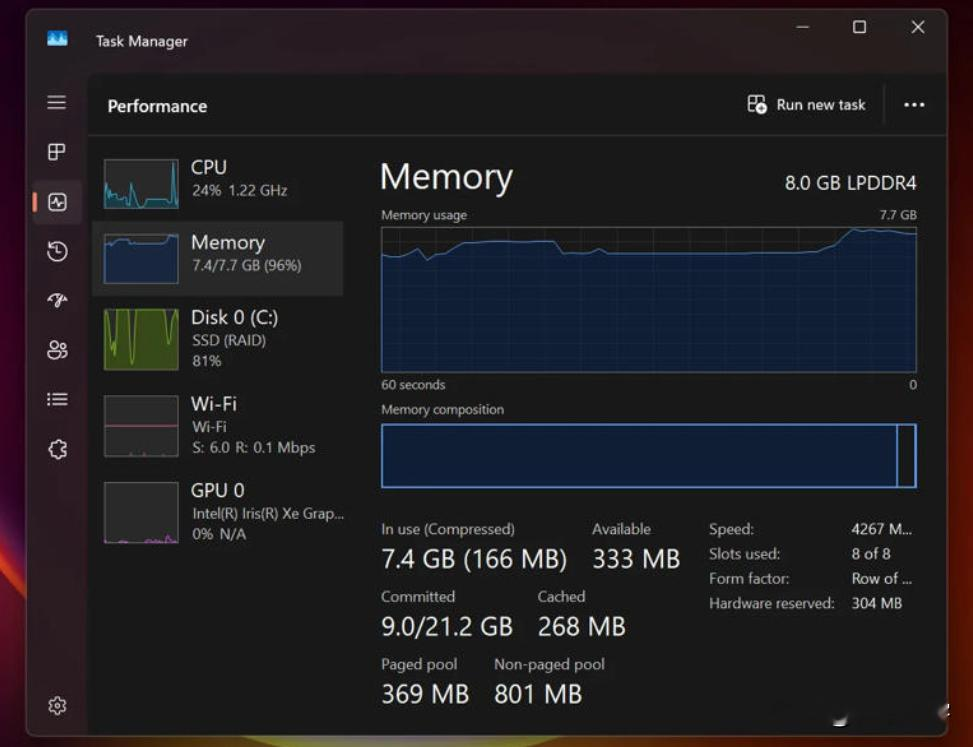
Task: Select the CPU performance item
Action: (x=217, y=184)
